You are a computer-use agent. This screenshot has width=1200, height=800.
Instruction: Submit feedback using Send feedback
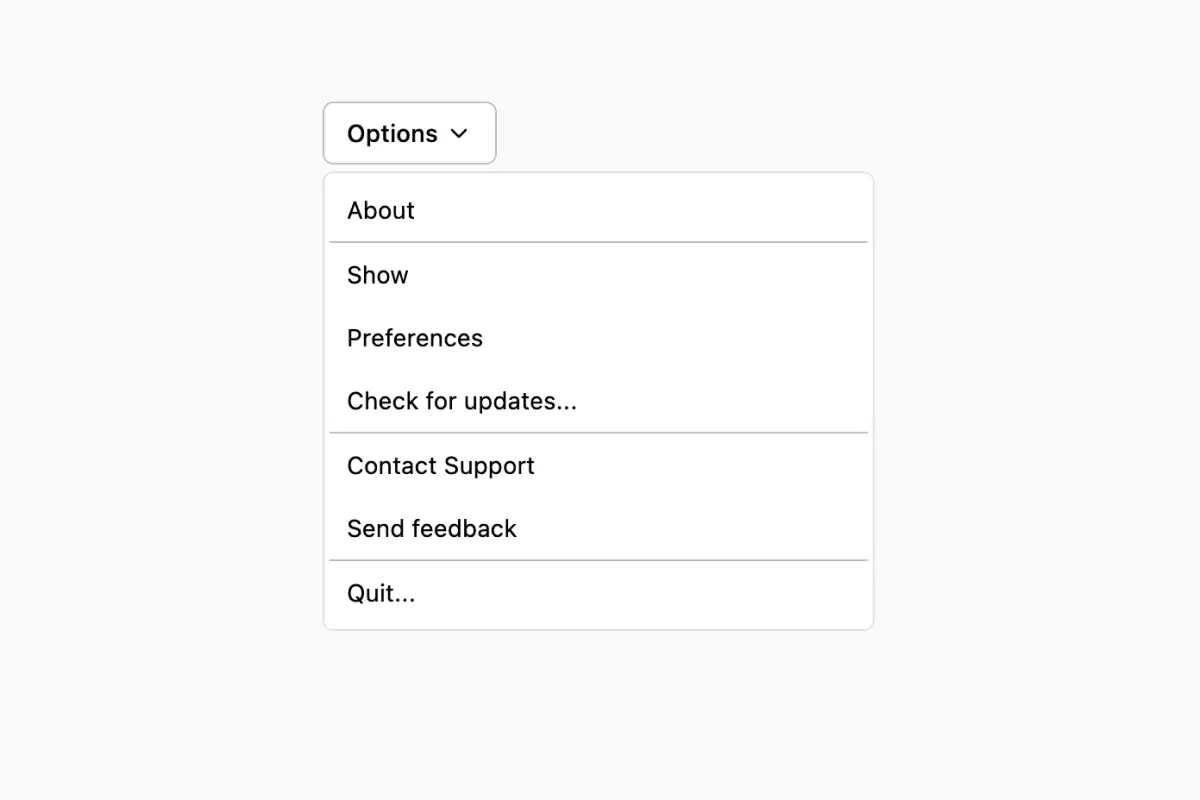431,528
